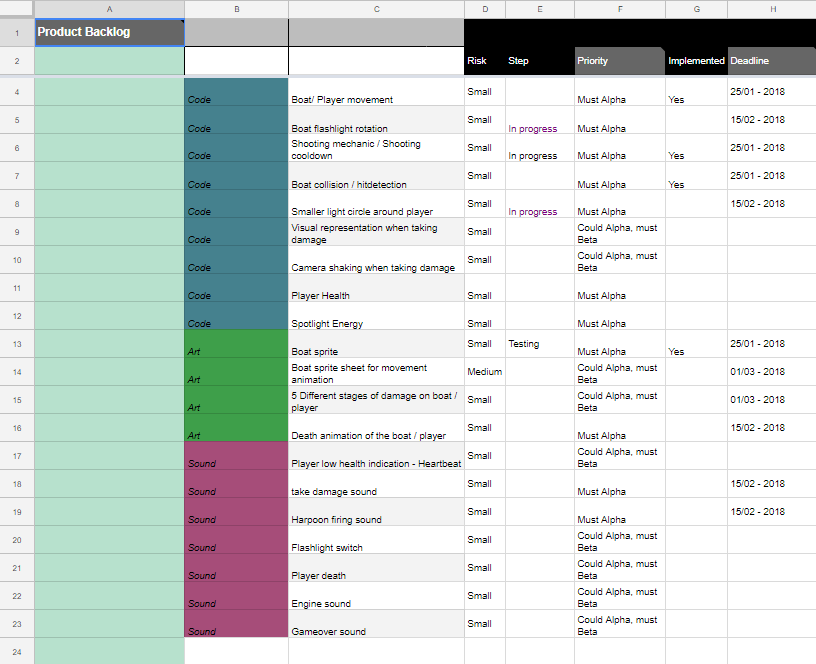Select row 13 by its row number

click(x=15, y=344)
